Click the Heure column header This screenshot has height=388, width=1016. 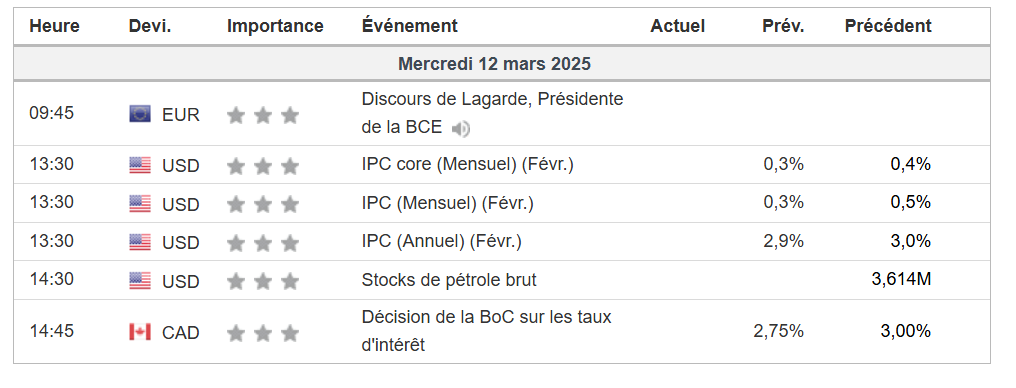[x=54, y=26]
